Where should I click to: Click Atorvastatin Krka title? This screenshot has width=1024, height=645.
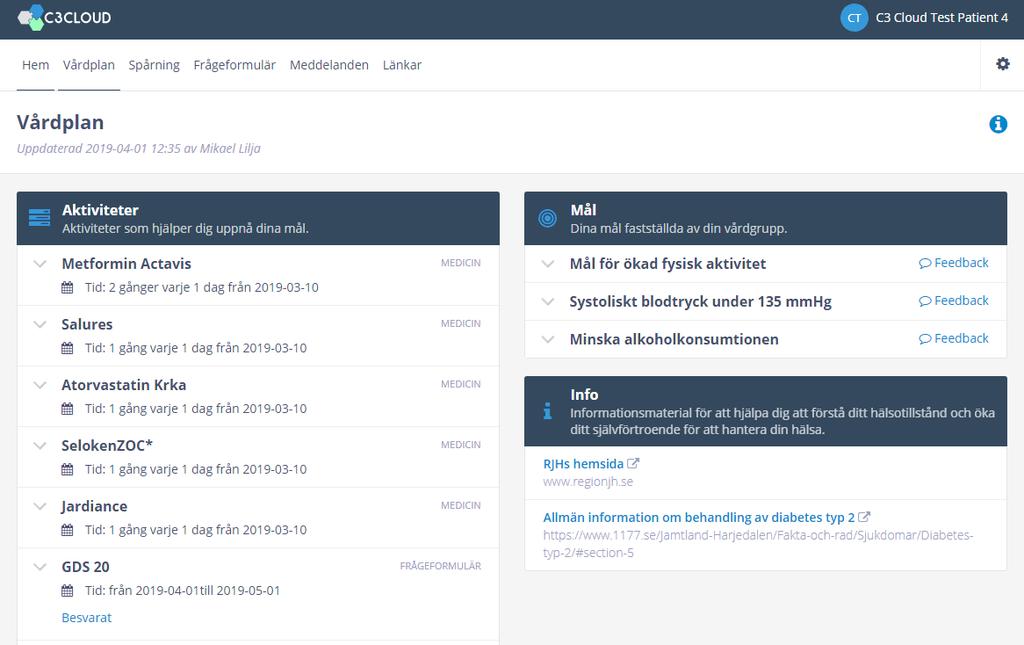pyautogui.click(x=123, y=385)
